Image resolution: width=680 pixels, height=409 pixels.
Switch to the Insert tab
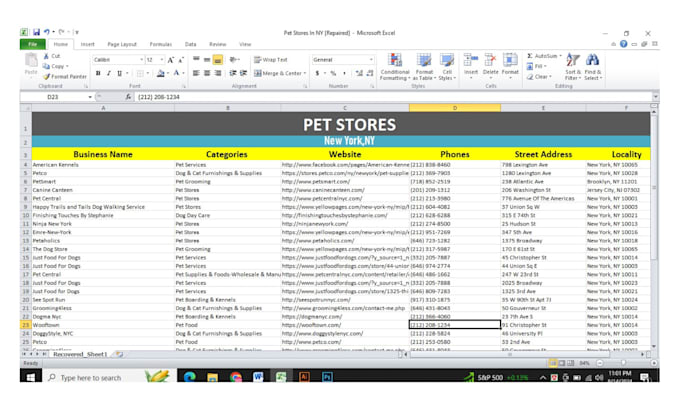click(x=87, y=44)
